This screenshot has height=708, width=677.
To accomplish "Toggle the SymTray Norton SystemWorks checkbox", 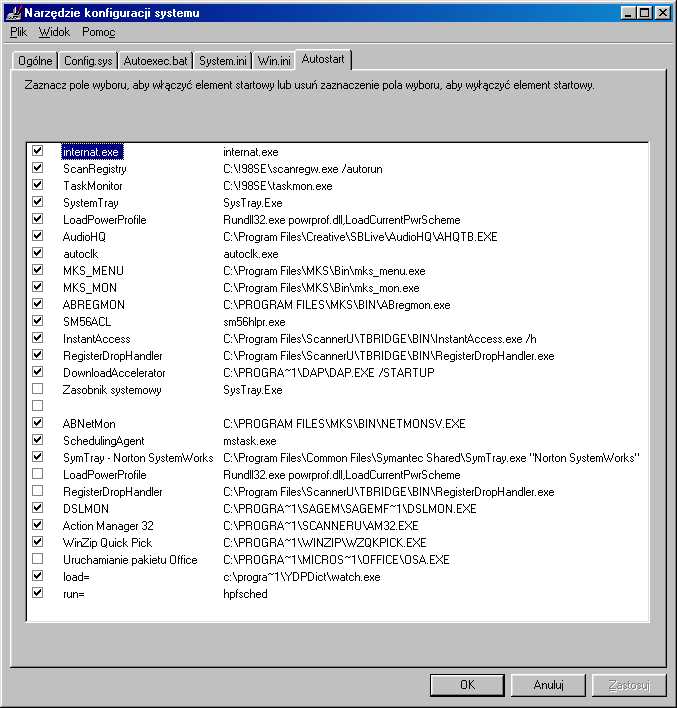I will pyautogui.click(x=38, y=456).
